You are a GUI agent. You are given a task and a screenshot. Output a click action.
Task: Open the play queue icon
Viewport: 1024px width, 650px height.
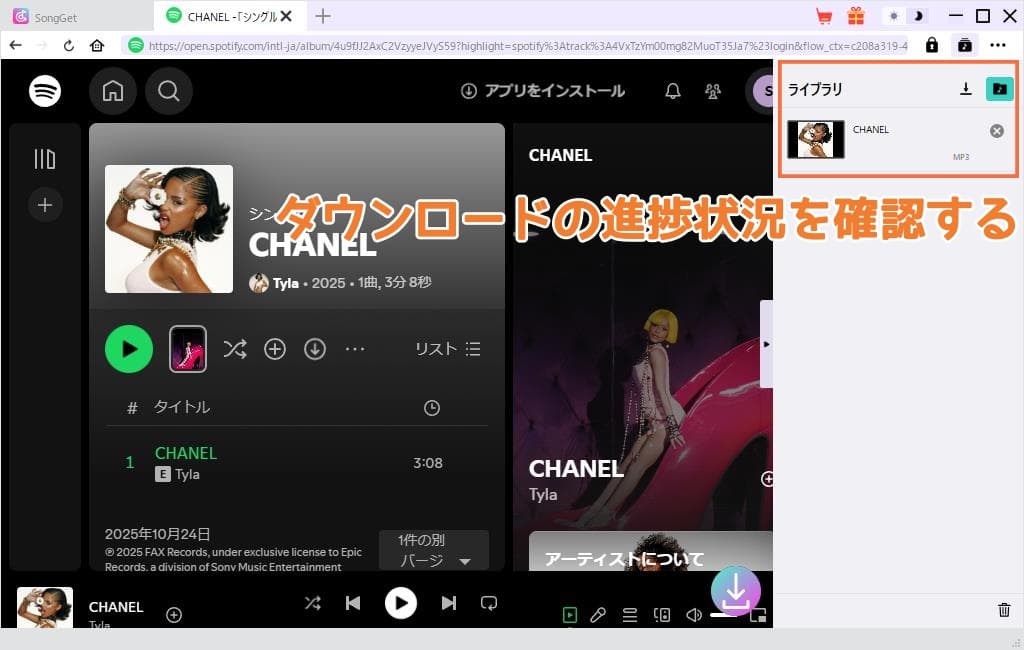[x=630, y=615]
